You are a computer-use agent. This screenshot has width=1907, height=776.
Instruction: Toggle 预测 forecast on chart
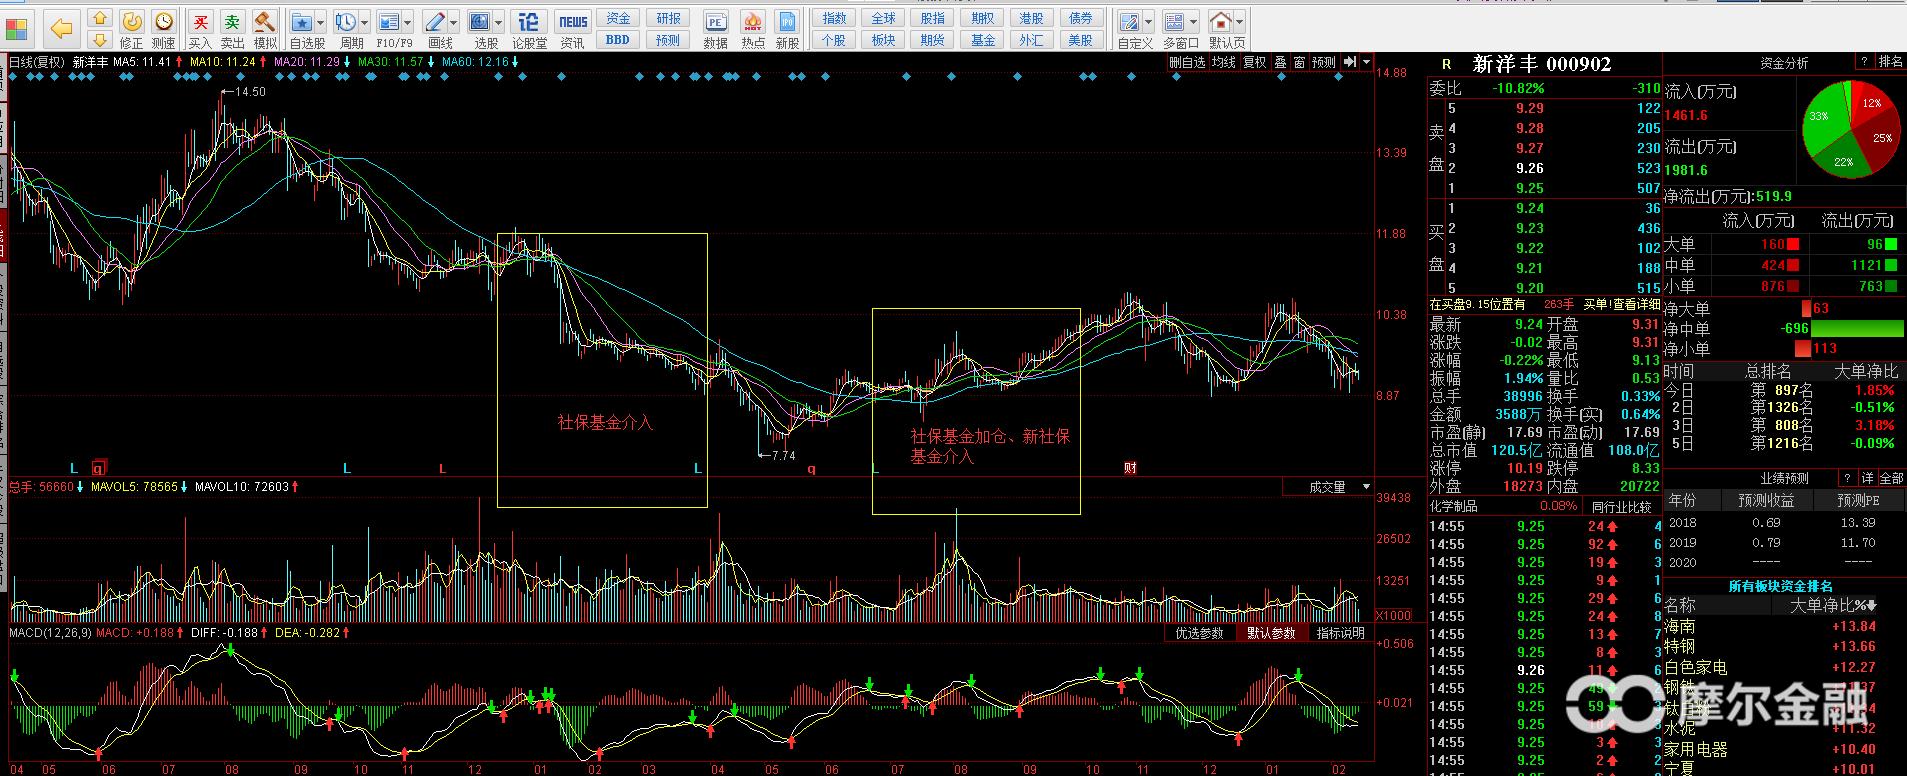point(1324,62)
